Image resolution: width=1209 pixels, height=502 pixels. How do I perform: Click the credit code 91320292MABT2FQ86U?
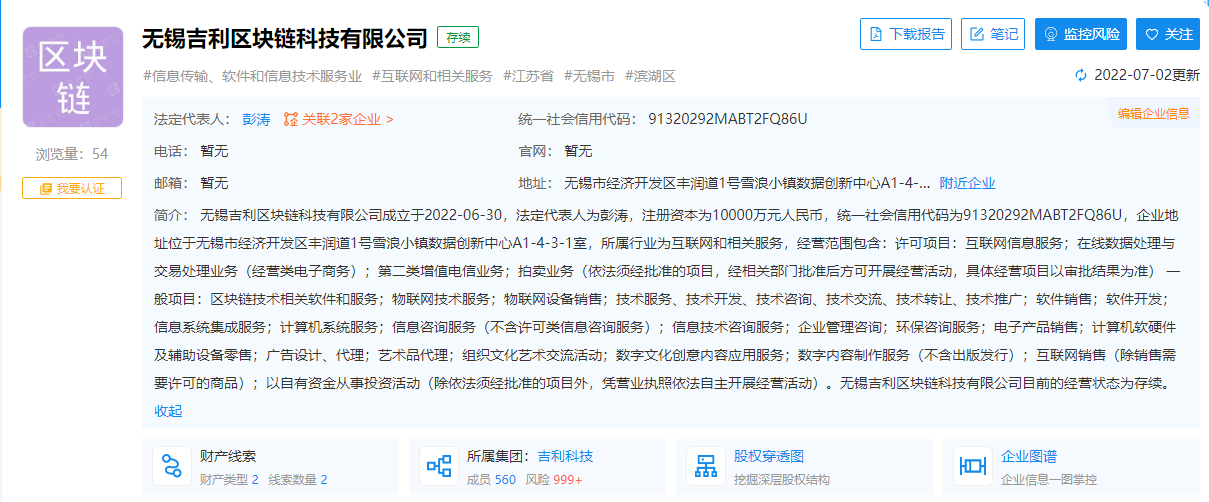pos(727,119)
